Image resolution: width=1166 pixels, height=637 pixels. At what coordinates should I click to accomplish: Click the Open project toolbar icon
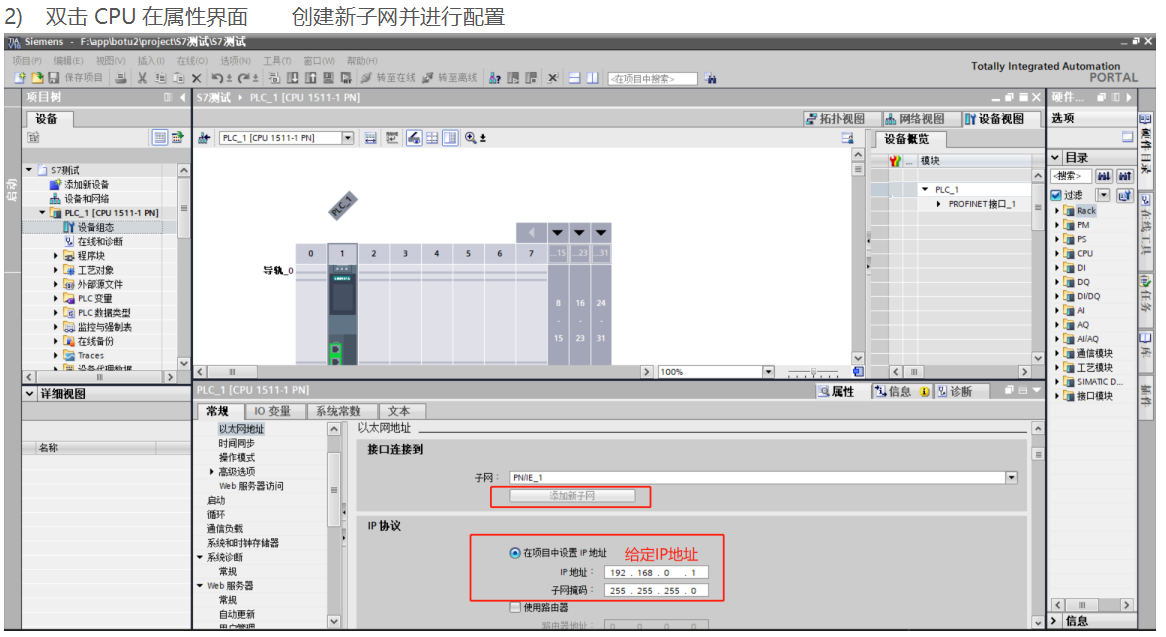37,78
